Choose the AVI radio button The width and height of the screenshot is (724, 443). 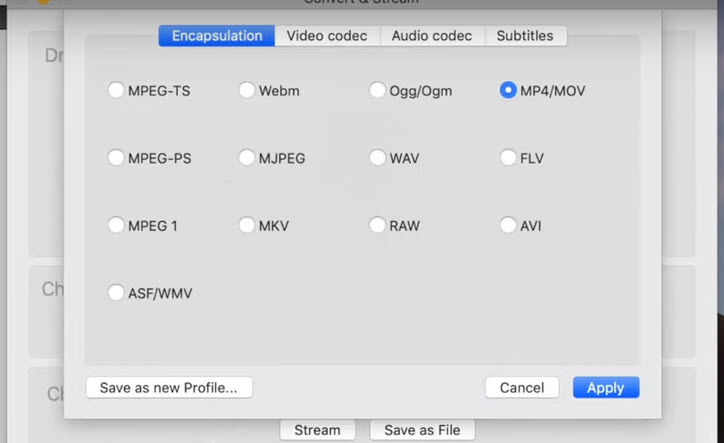click(508, 225)
